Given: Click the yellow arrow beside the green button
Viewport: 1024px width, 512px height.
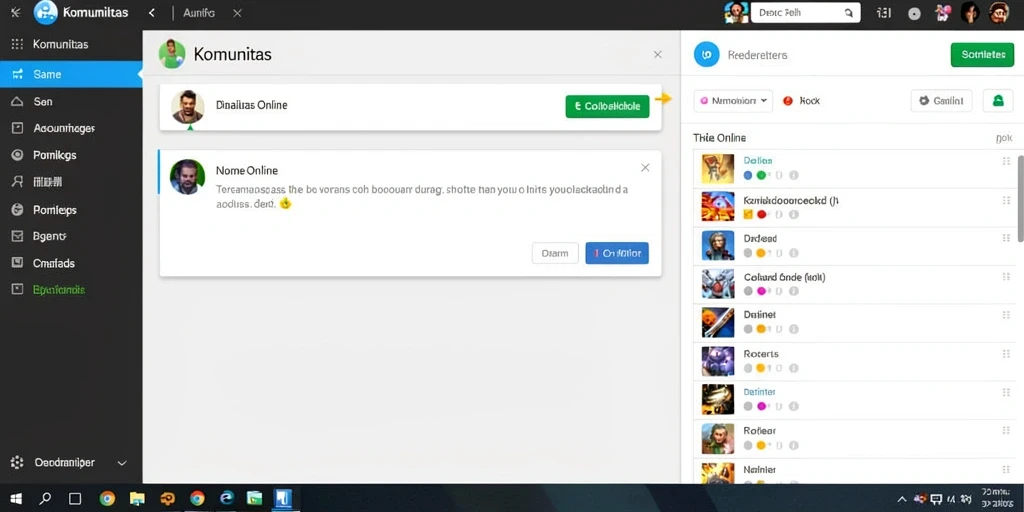Looking at the screenshot, I should pos(663,99).
